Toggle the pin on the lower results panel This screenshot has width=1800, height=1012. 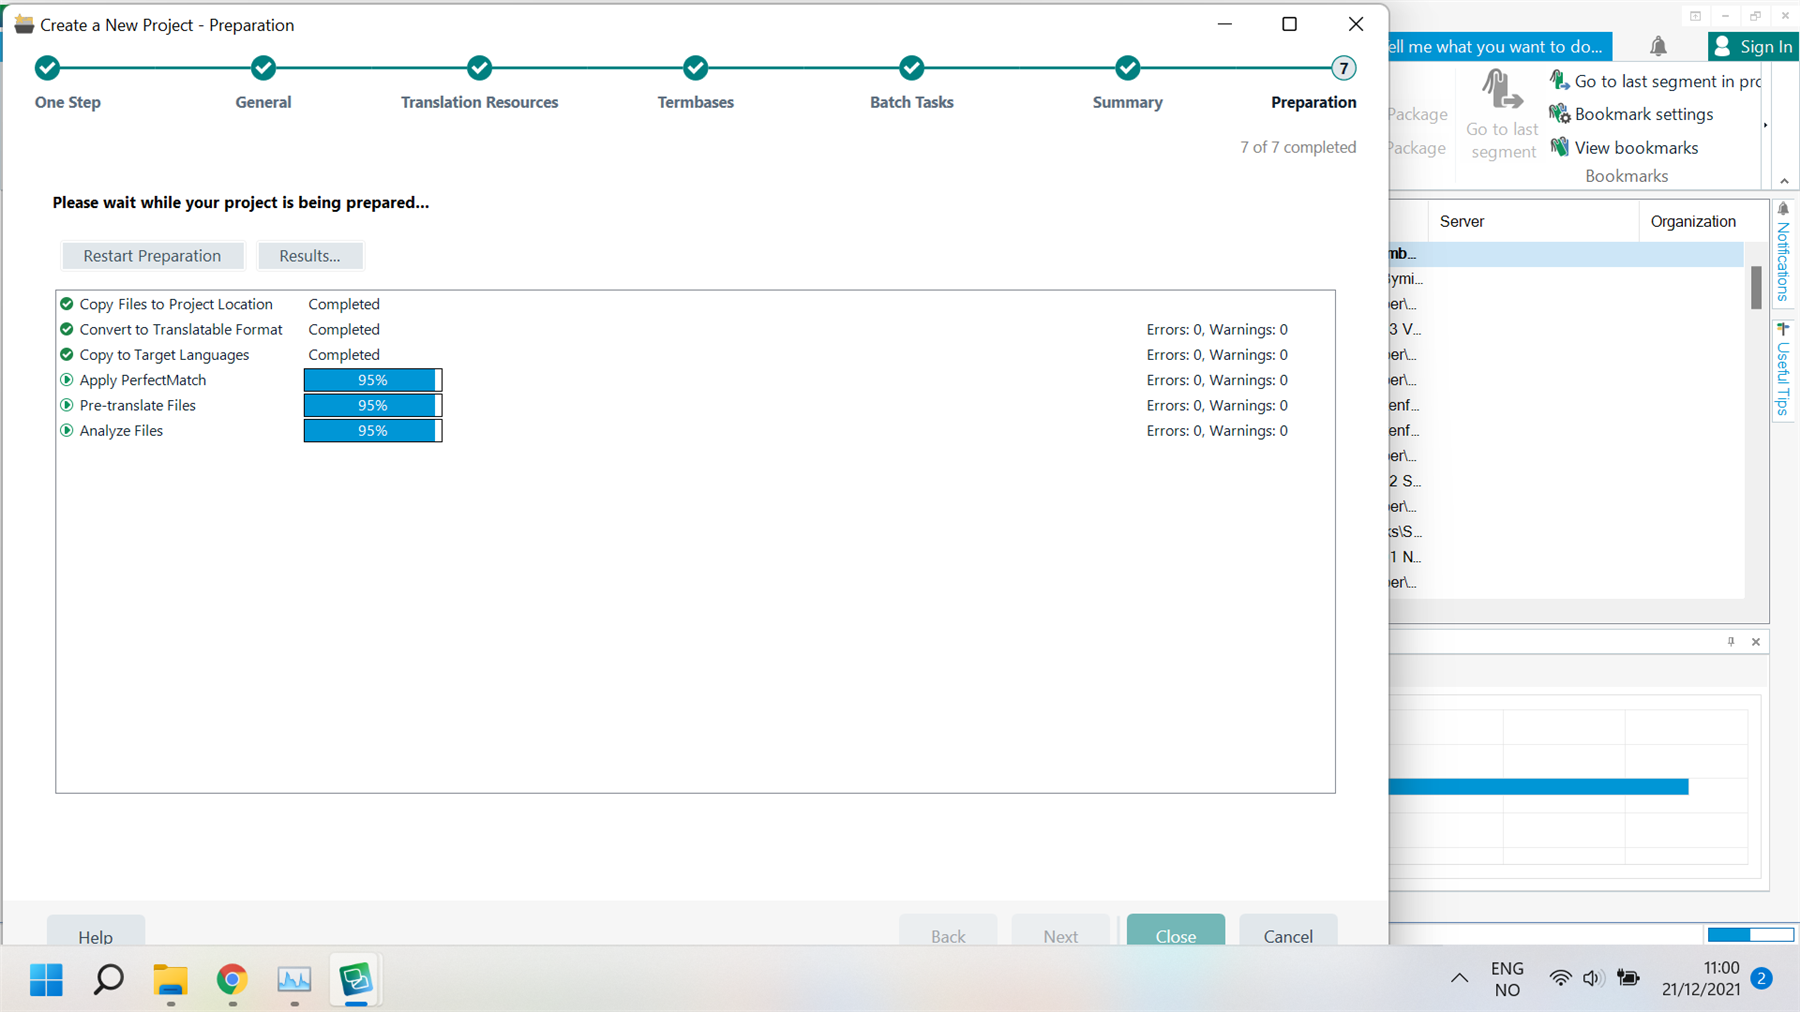click(1731, 641)
